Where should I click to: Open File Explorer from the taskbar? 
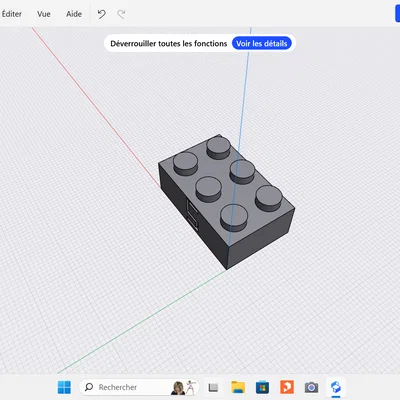point(238,387)
